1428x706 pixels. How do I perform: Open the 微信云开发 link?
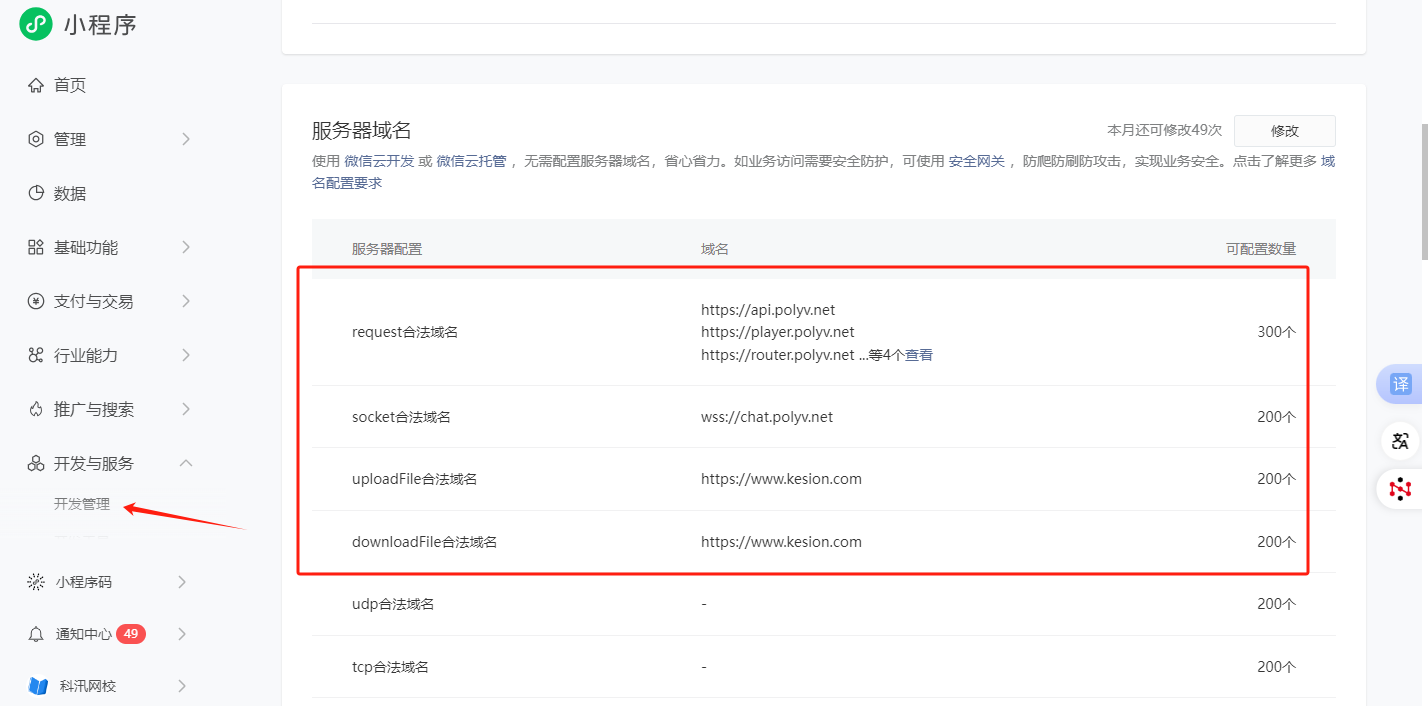[379, 161]
